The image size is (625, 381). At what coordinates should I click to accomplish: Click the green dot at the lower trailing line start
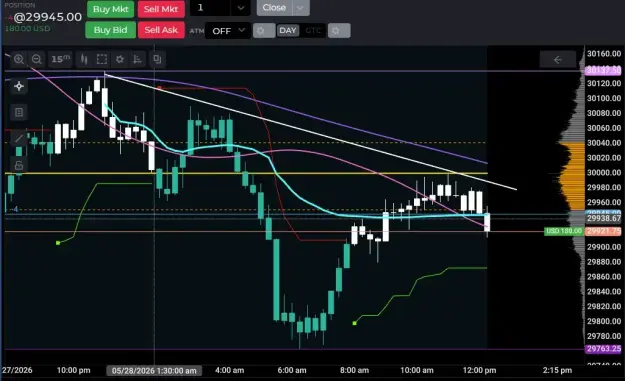coord(354,323)
